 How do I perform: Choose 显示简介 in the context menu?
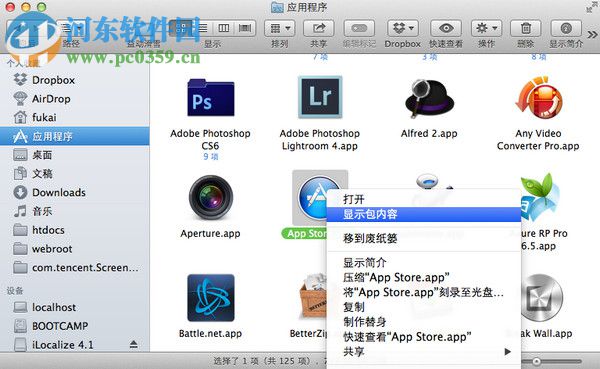click(x=424, y=263)
